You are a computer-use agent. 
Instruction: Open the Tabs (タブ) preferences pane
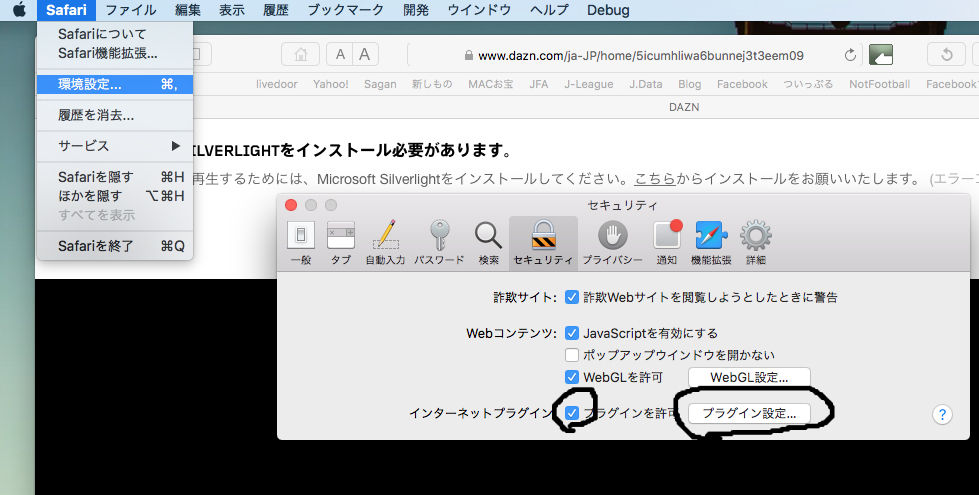pyautogui.click(x=340, y=243)
